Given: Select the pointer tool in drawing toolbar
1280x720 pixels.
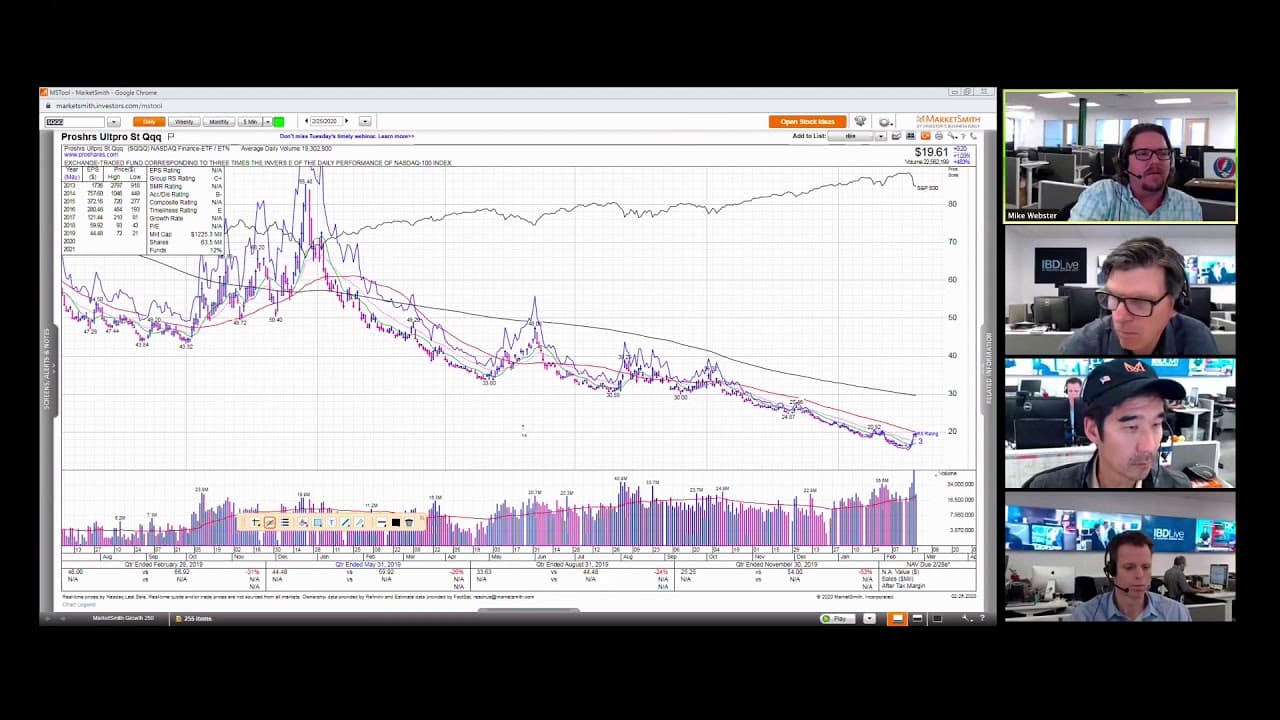Looking at the screenshot, I should click(256, 523).
